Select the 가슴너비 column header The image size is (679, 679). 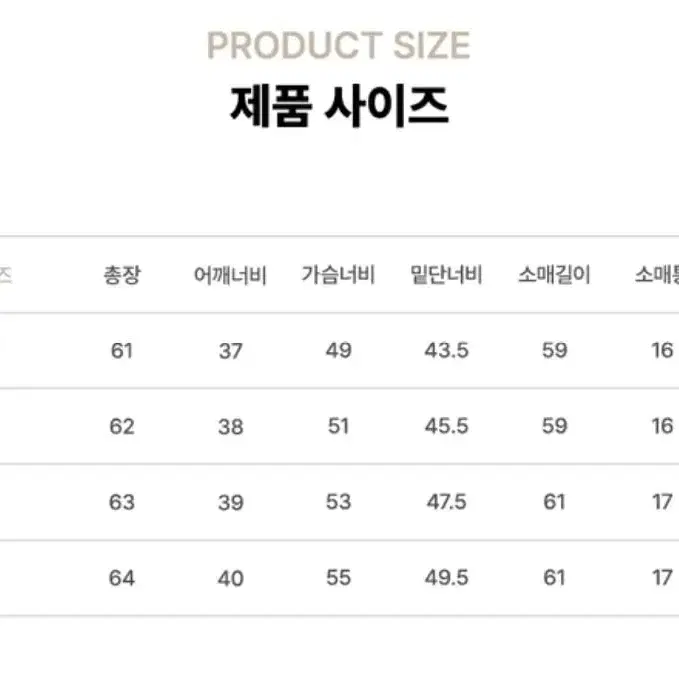[338, 275]
